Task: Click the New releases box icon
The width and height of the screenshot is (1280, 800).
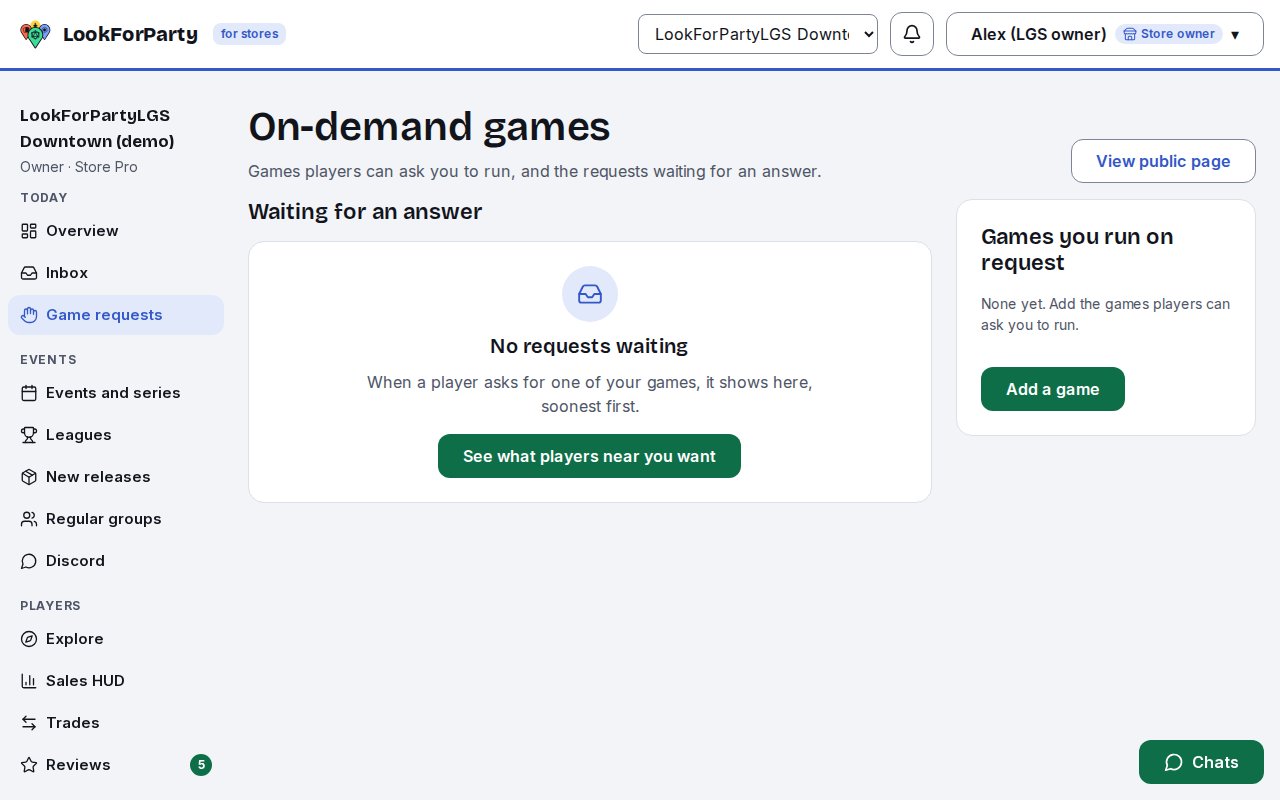Action: [x=29, y=477]
